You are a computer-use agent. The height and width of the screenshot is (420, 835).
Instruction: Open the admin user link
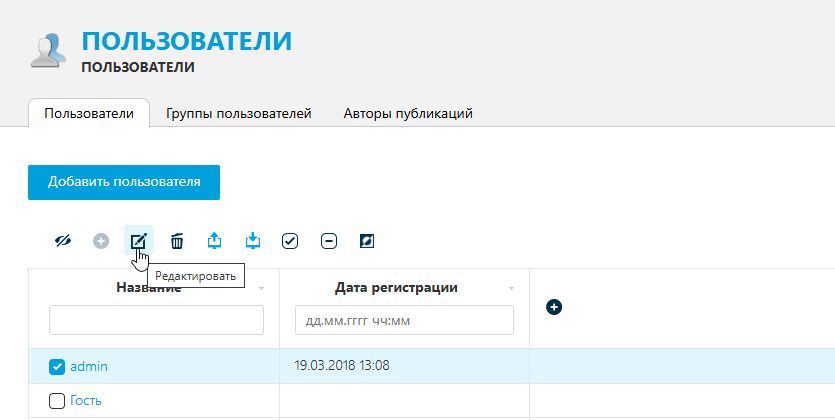[x=89, y=367]
